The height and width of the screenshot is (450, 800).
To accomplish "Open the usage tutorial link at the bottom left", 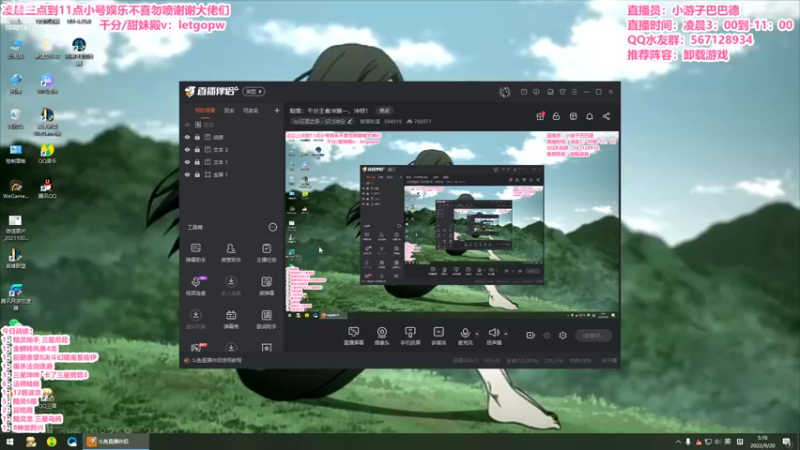I will click(217, 360).
